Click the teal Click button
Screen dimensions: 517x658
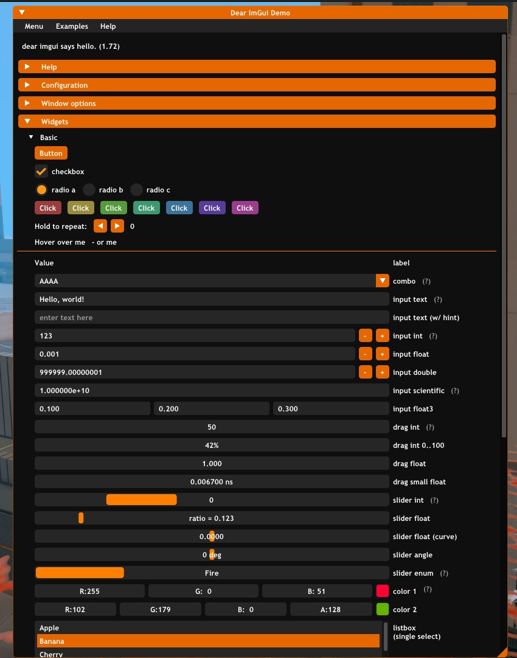tap(146, 208)
